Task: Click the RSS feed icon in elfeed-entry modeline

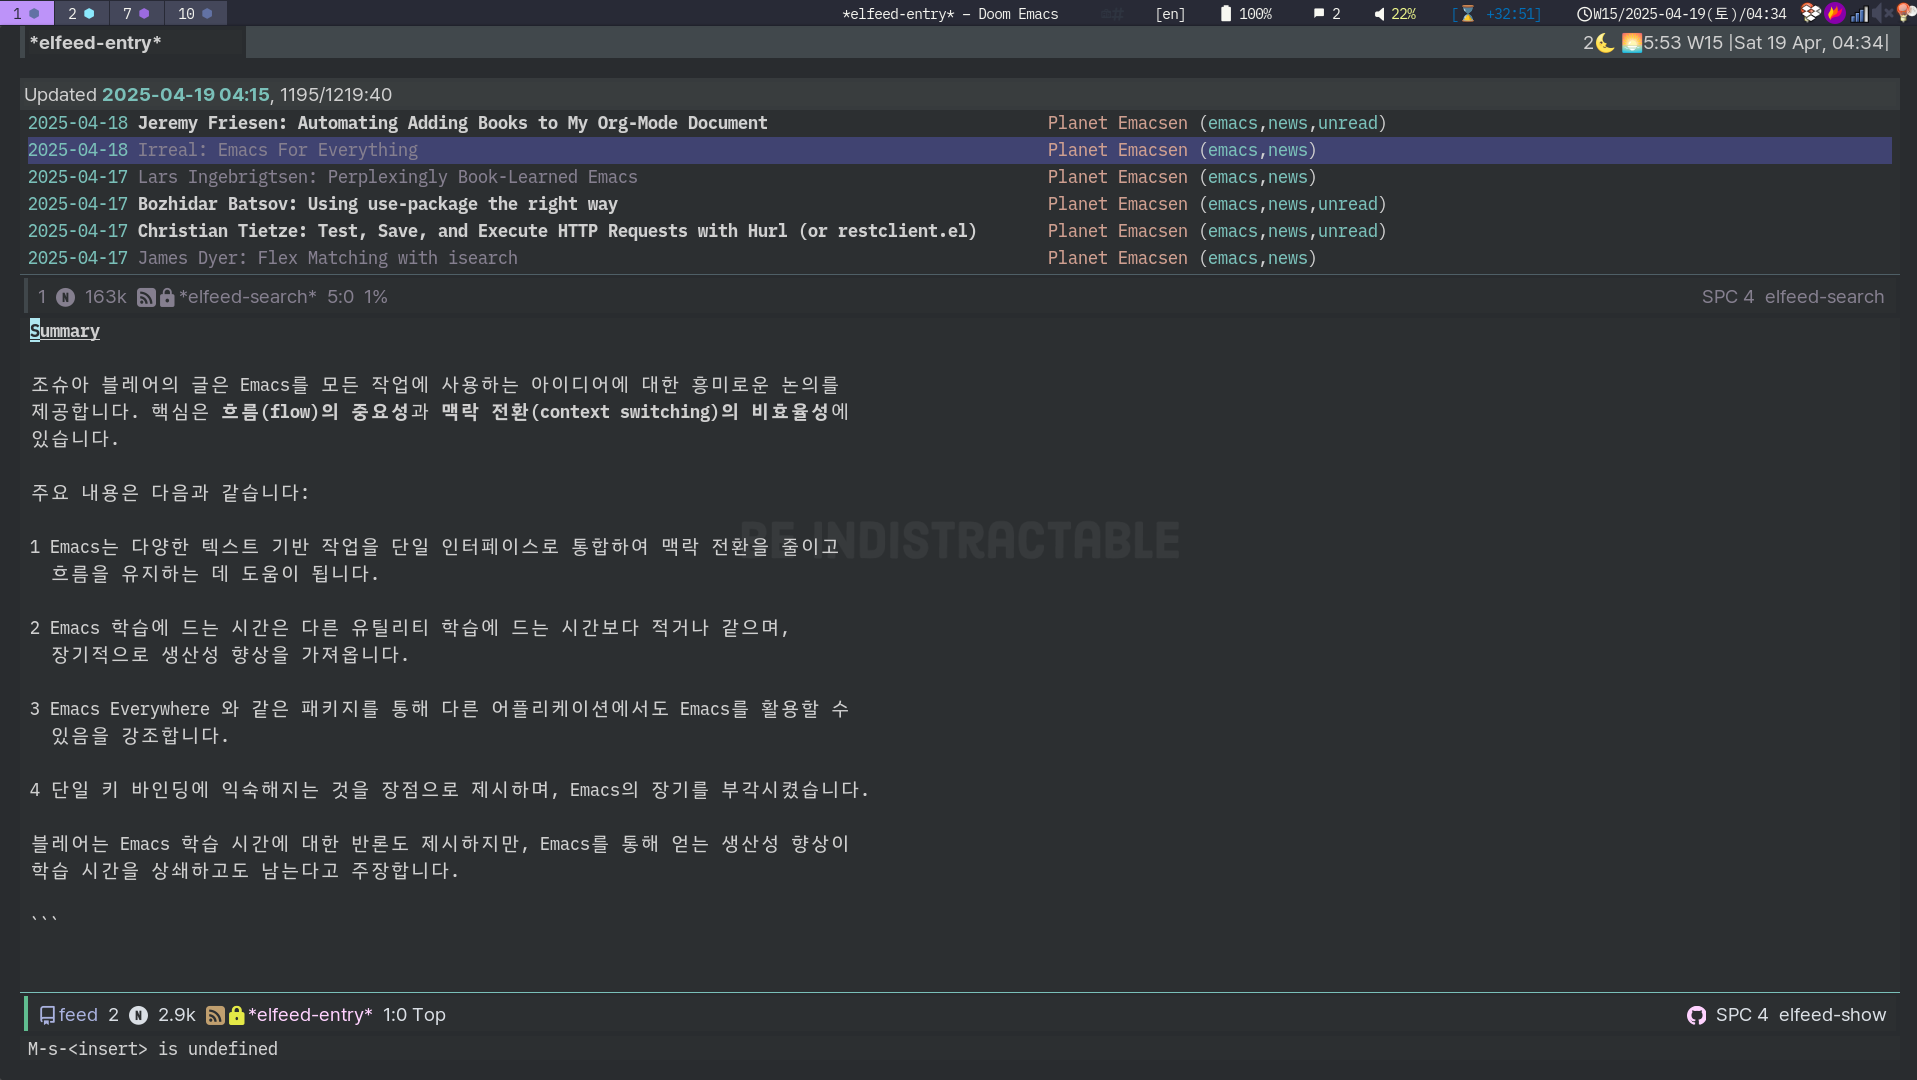Action: point(215,1015)
